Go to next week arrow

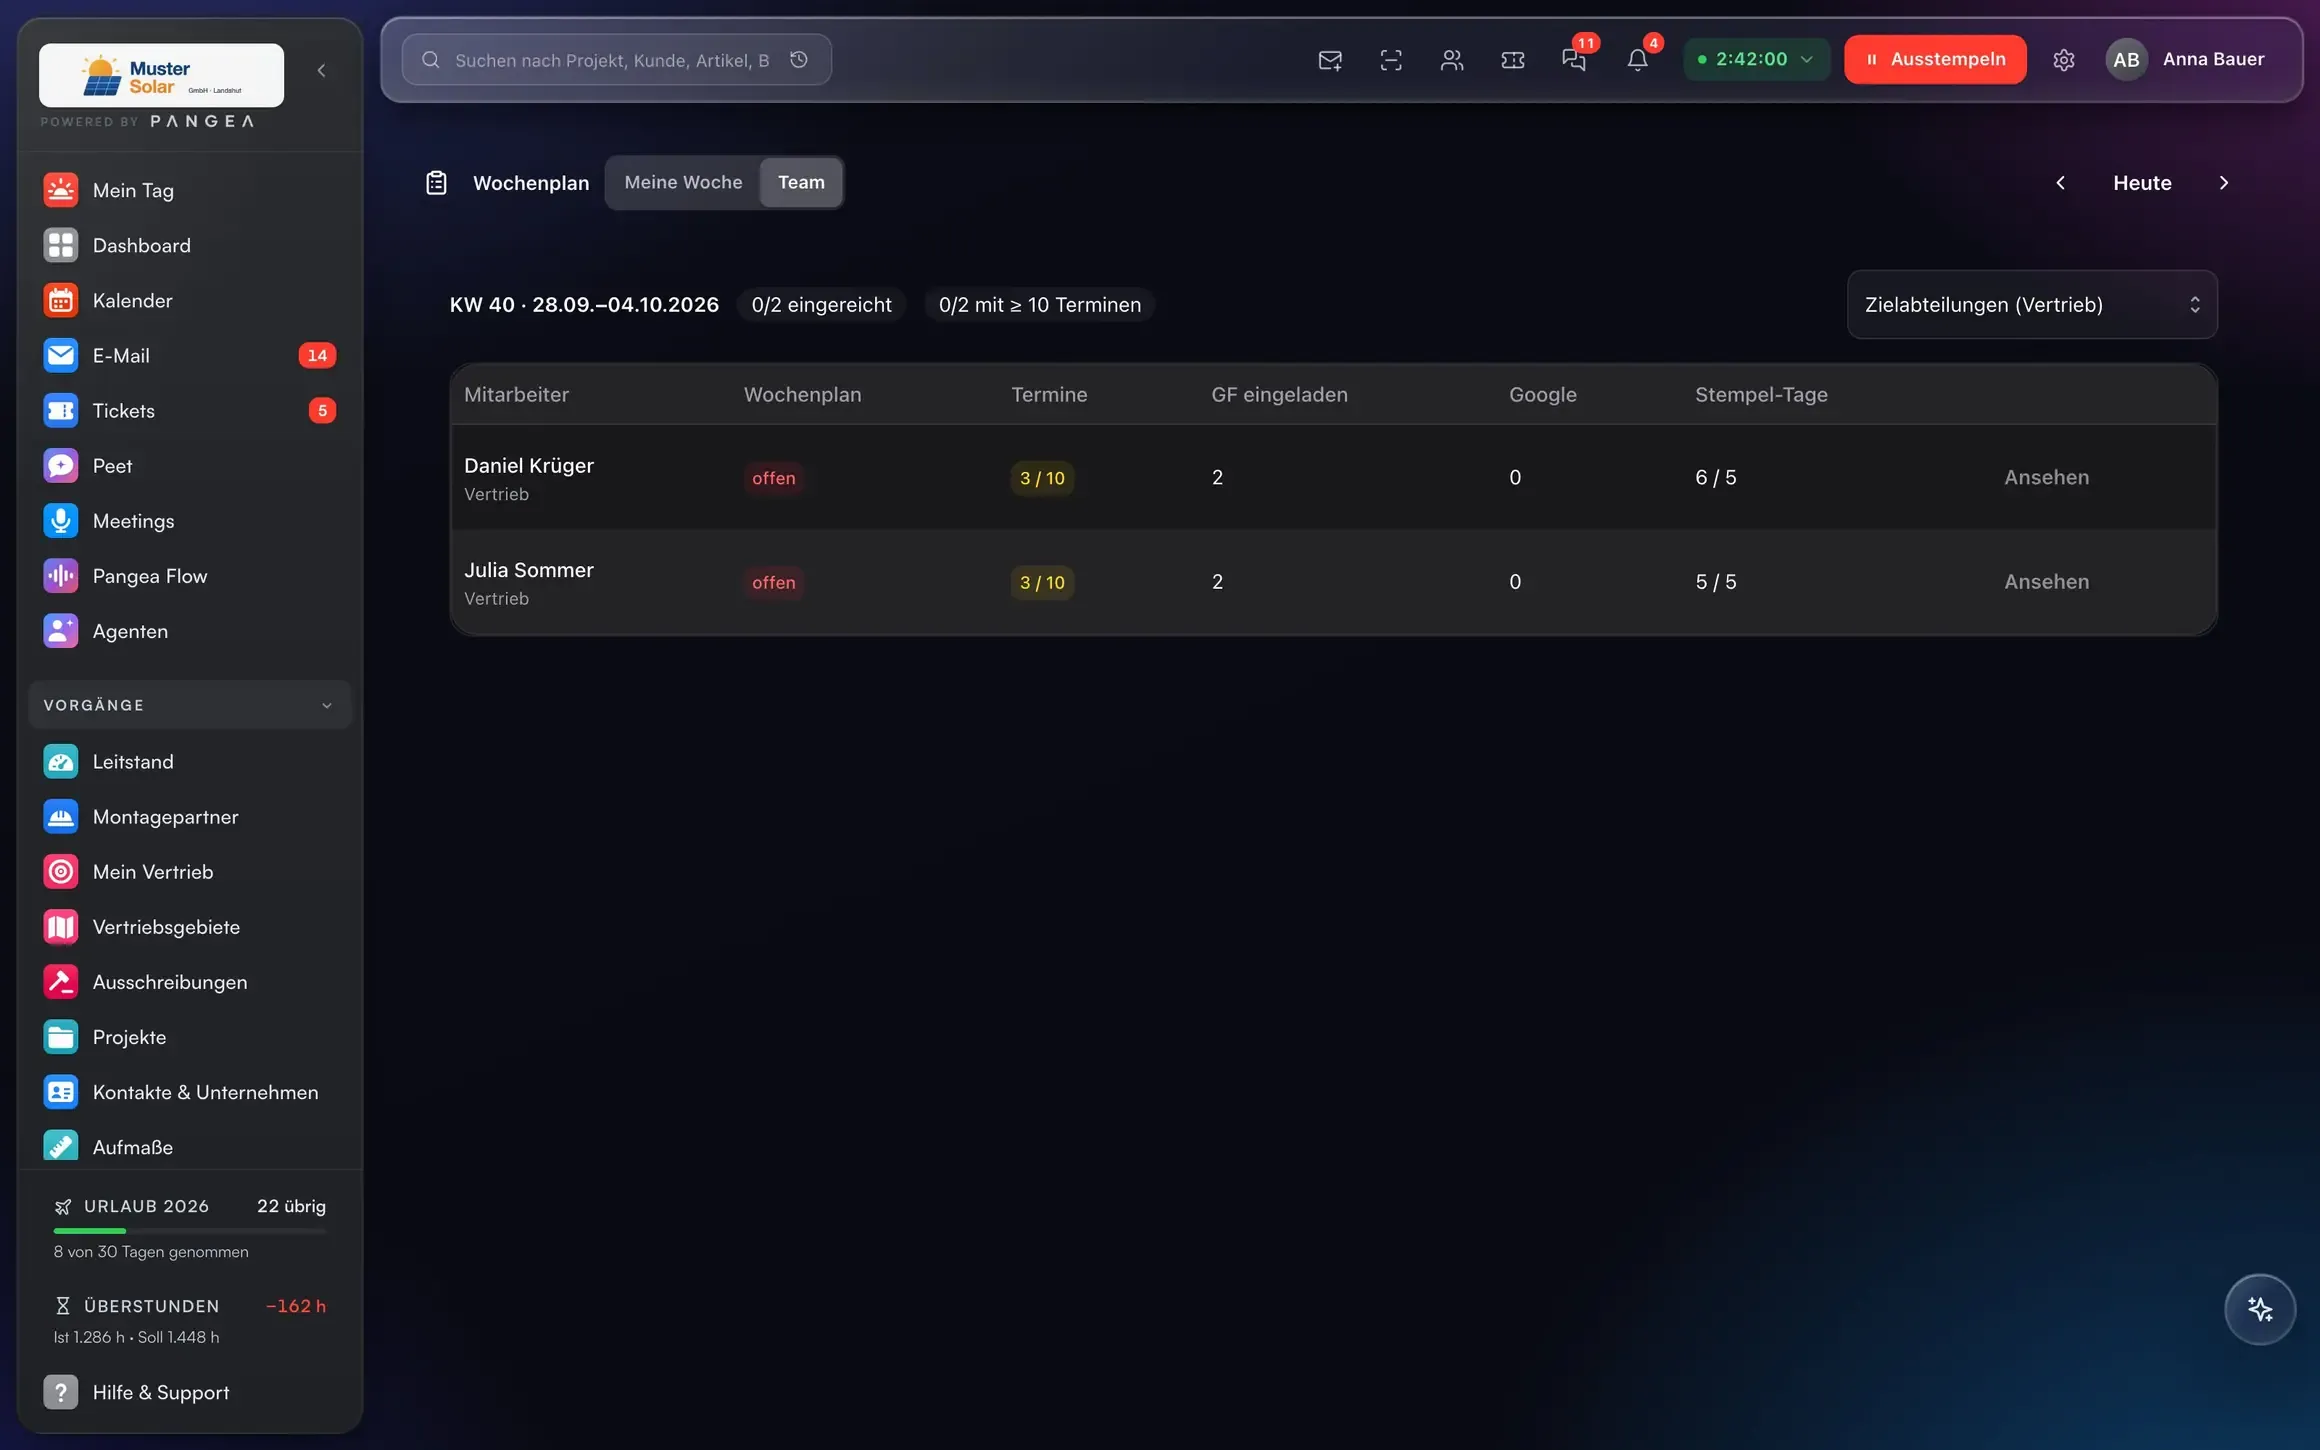tap(2223, 182)
